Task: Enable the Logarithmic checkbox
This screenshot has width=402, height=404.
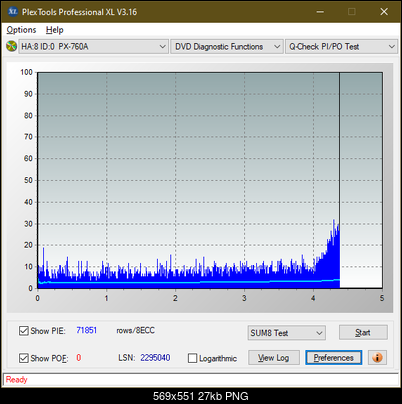Action: 192,358
